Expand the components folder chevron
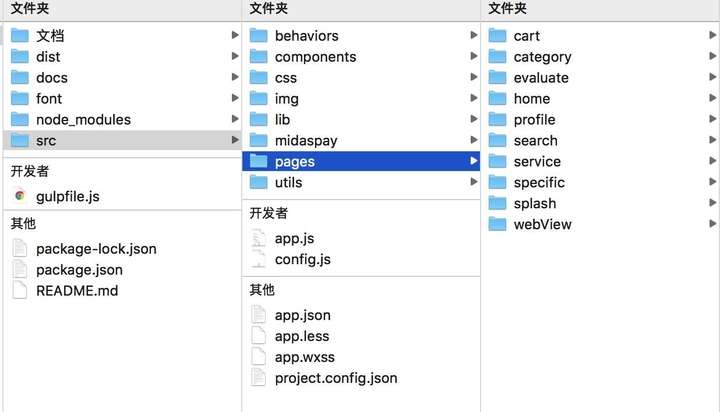The width and height of the screenshot is (720, 412). coord(474,57)
